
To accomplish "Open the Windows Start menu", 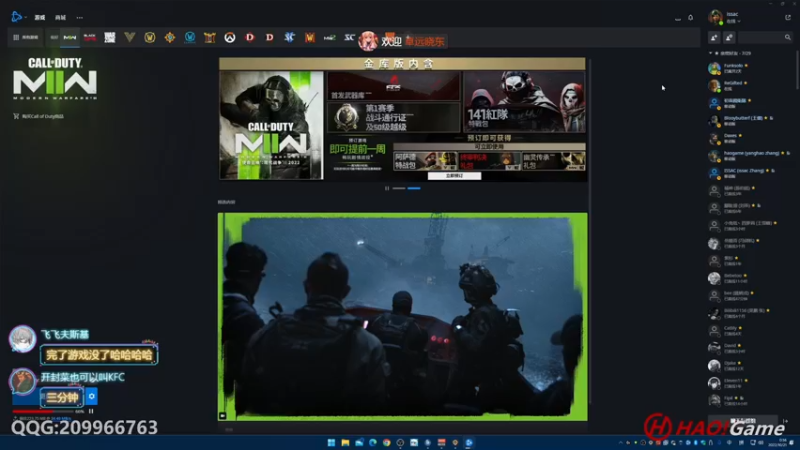I will (x=331, y=442).
